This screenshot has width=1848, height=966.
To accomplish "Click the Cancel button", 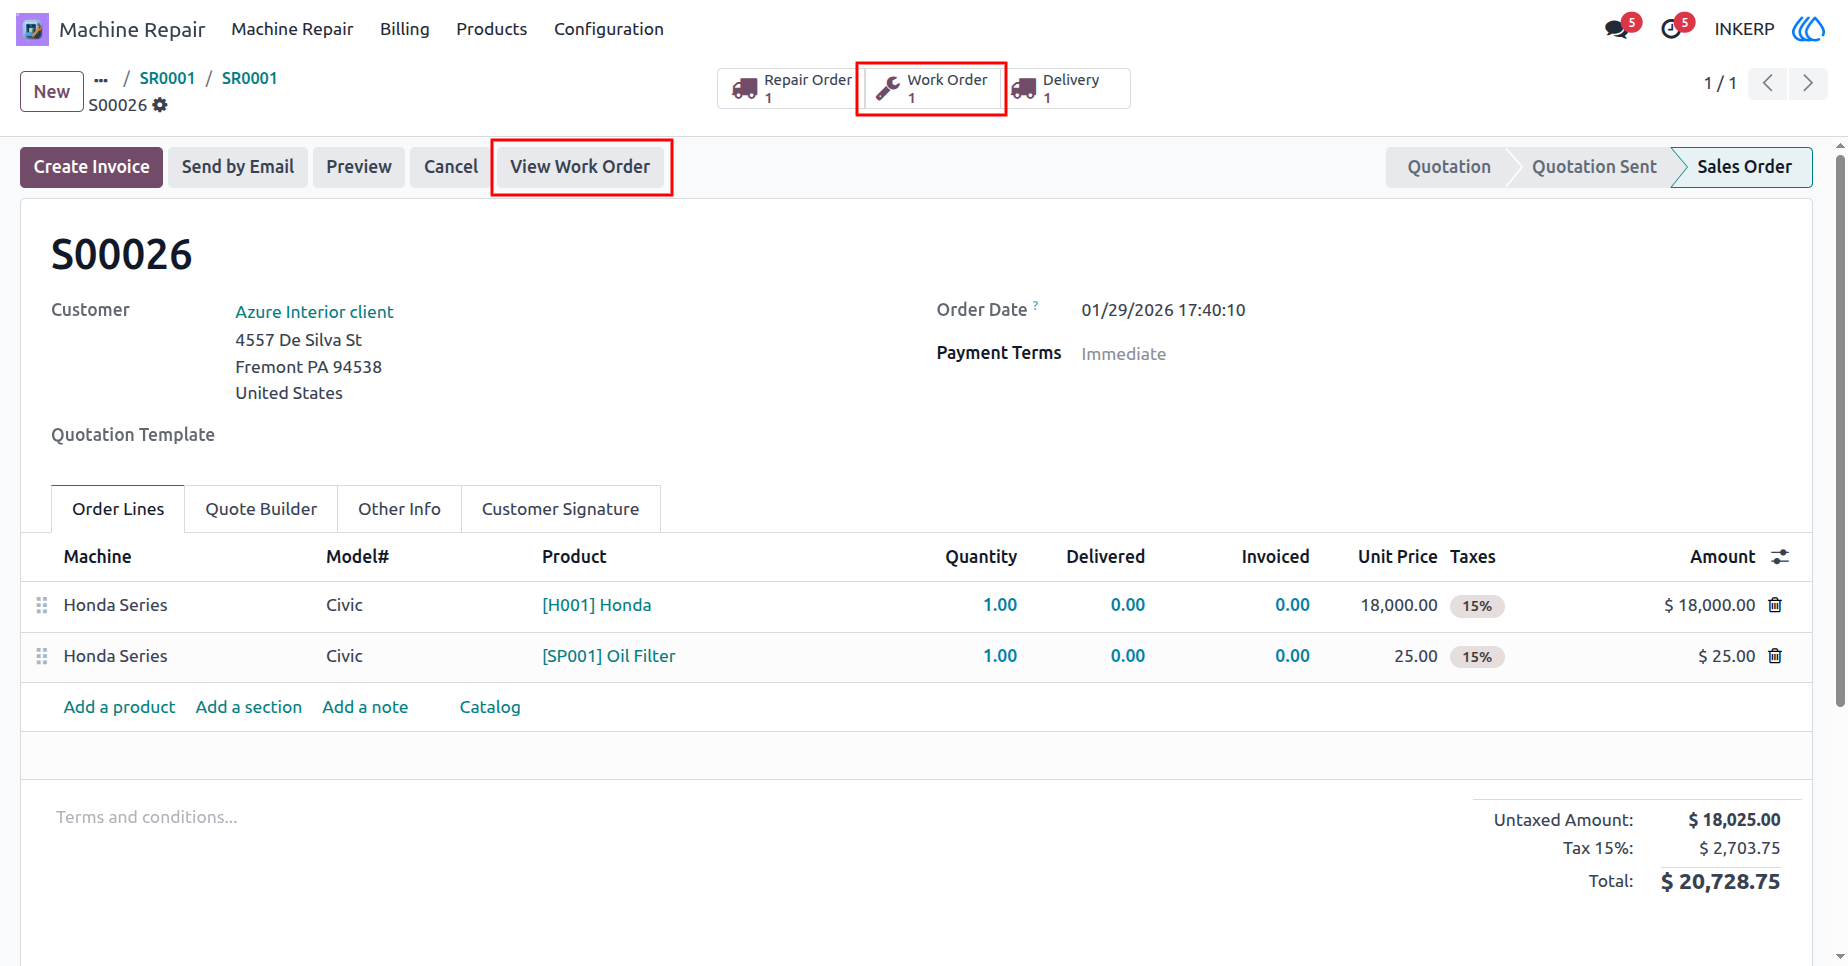I will coord(451,167).
